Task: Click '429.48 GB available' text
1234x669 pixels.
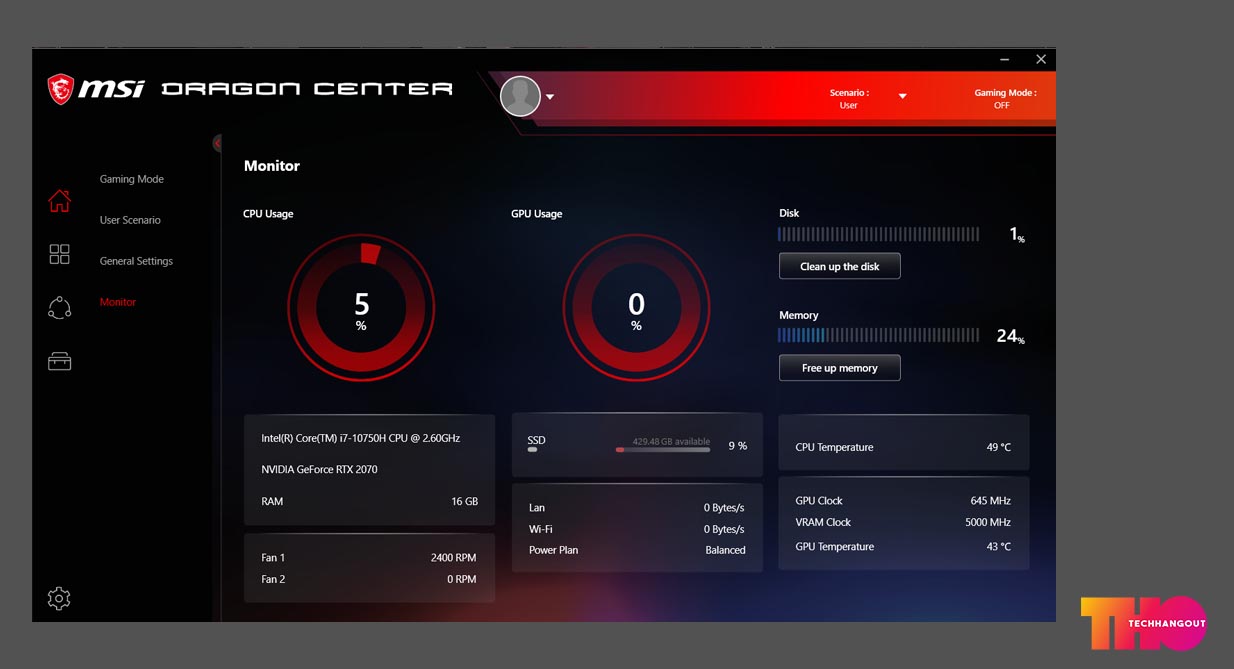Action: point(671,441)
